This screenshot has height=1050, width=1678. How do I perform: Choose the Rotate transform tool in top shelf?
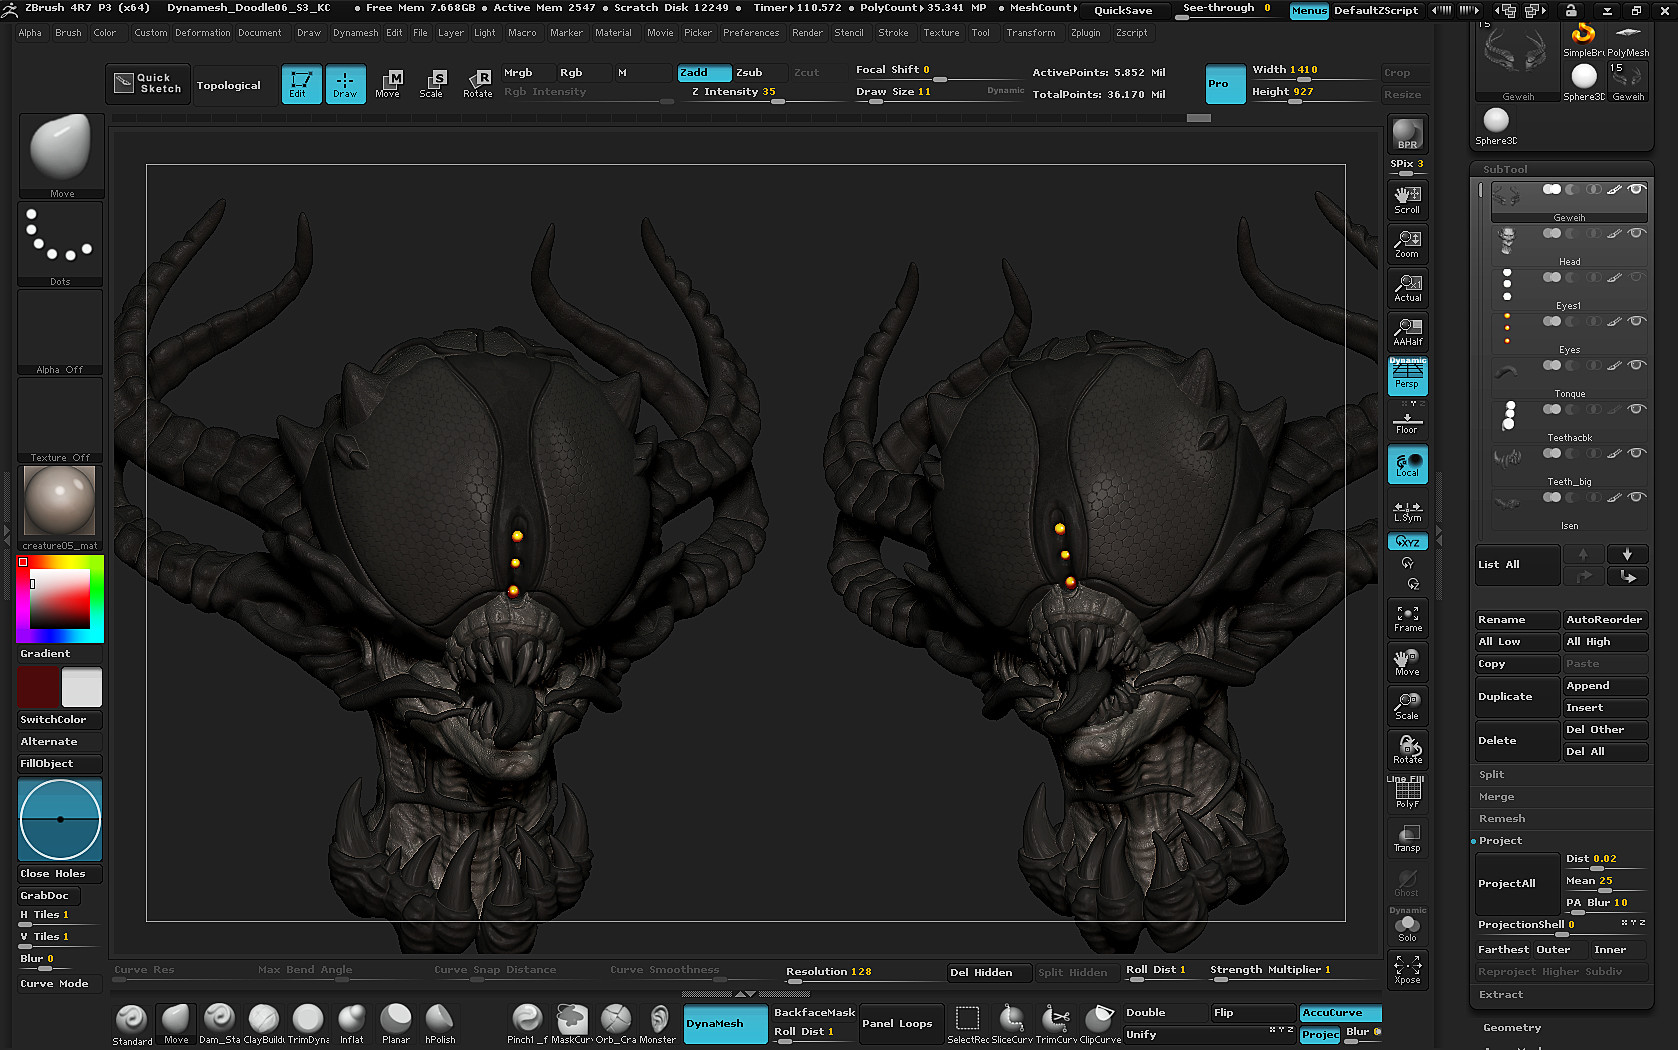pyautogui.click(x=477, y=84)
